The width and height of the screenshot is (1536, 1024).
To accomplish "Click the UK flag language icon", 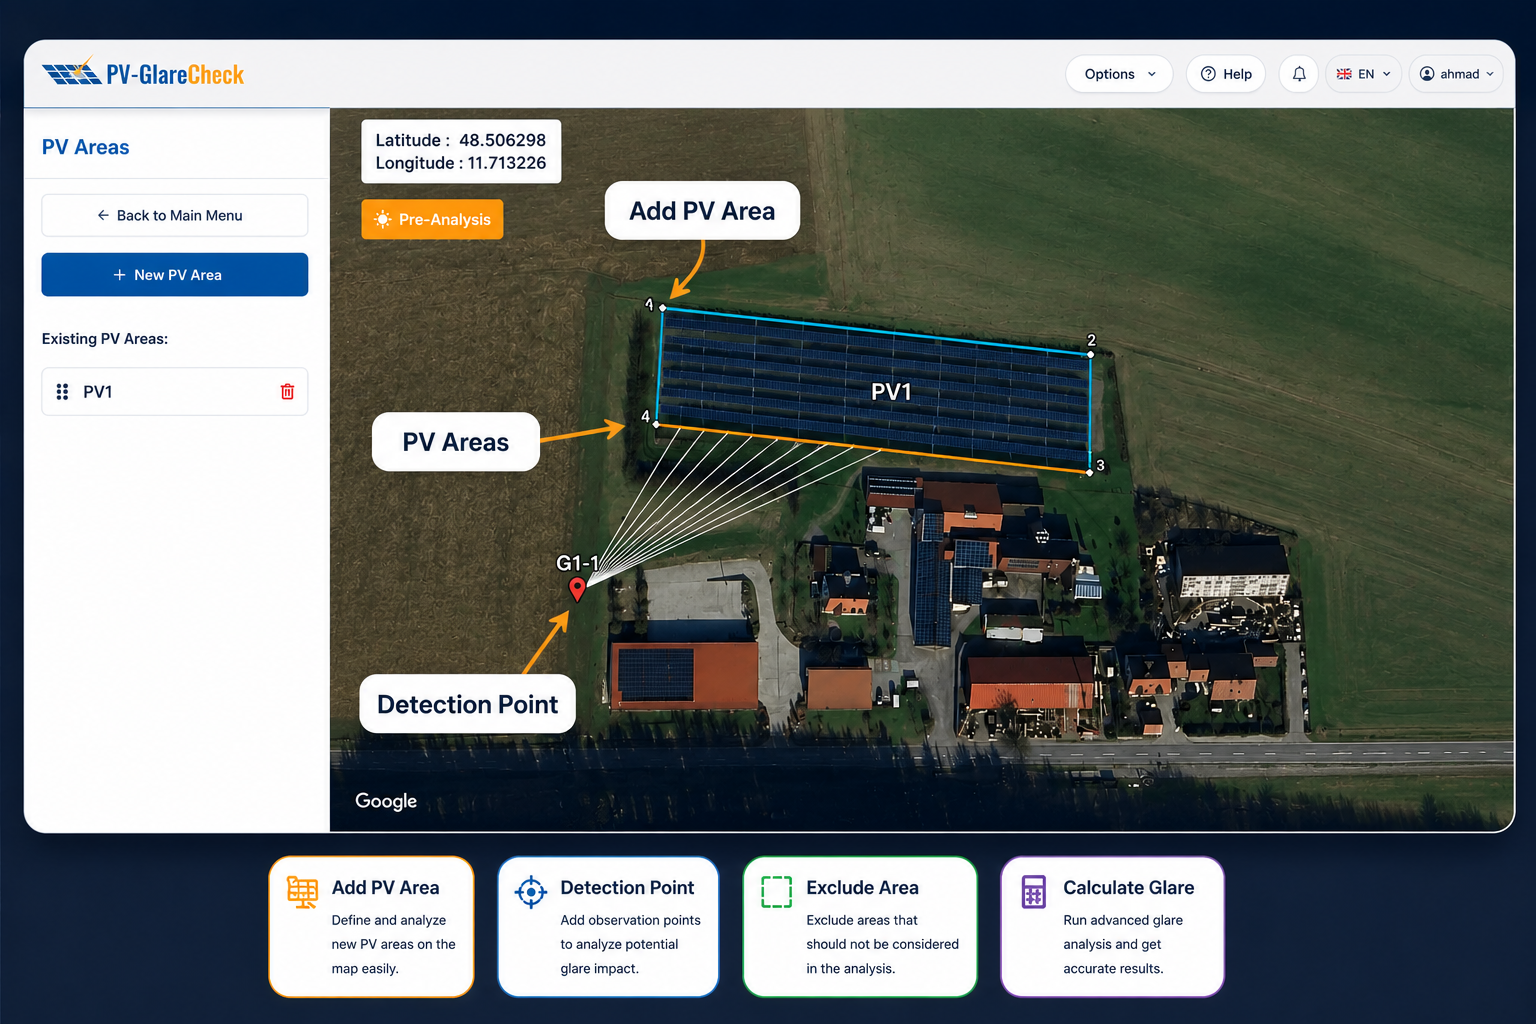I will point(1344,74).
